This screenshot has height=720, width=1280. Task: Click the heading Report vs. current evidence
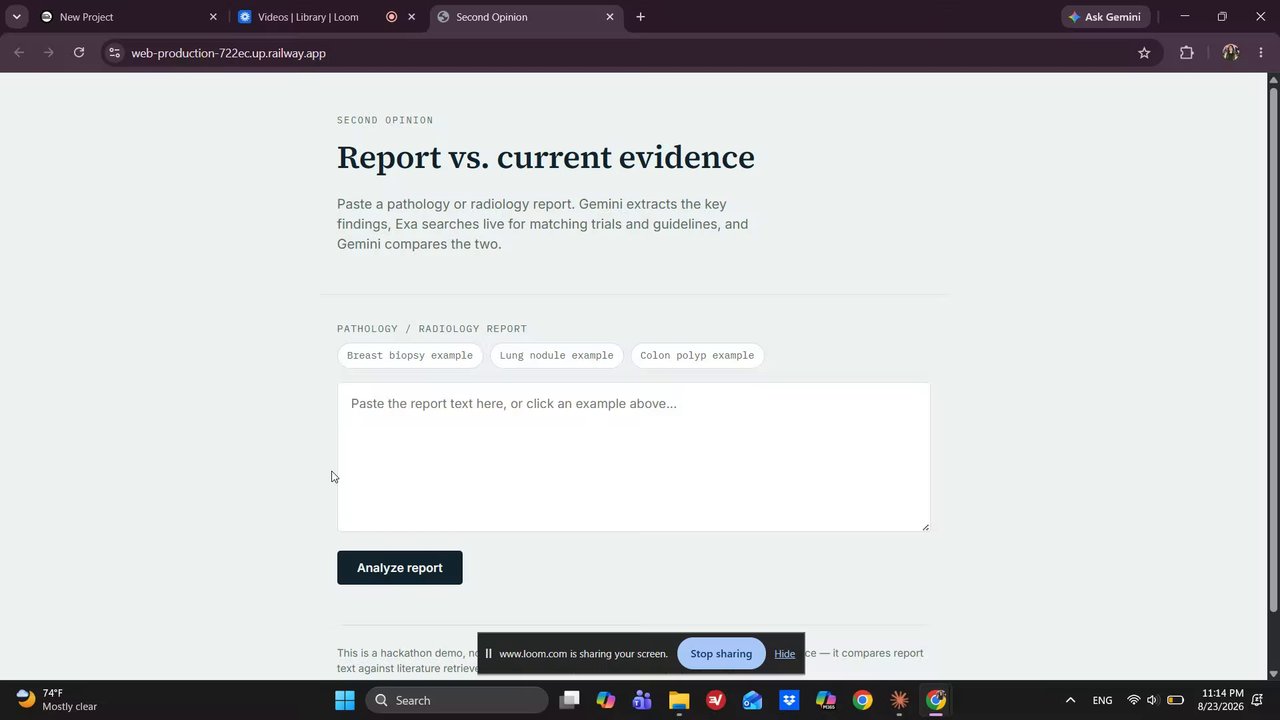546,158
